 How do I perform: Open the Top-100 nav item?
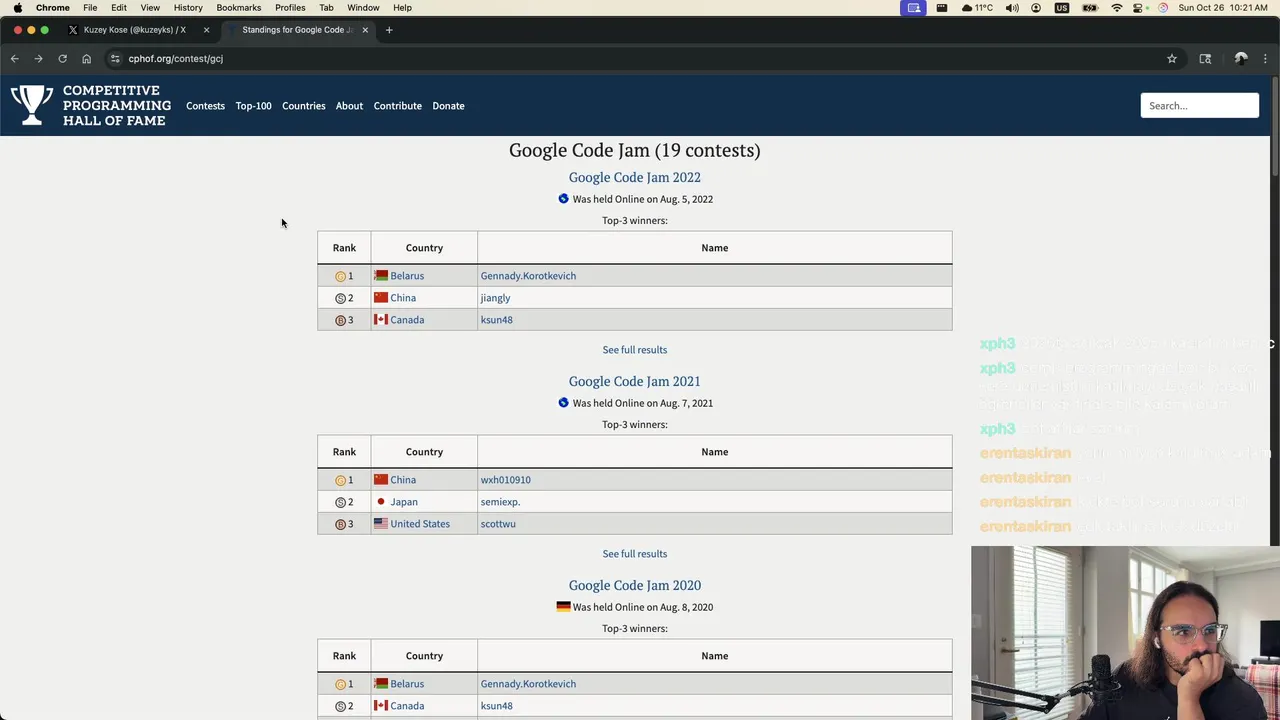click(x=253, y=106)
